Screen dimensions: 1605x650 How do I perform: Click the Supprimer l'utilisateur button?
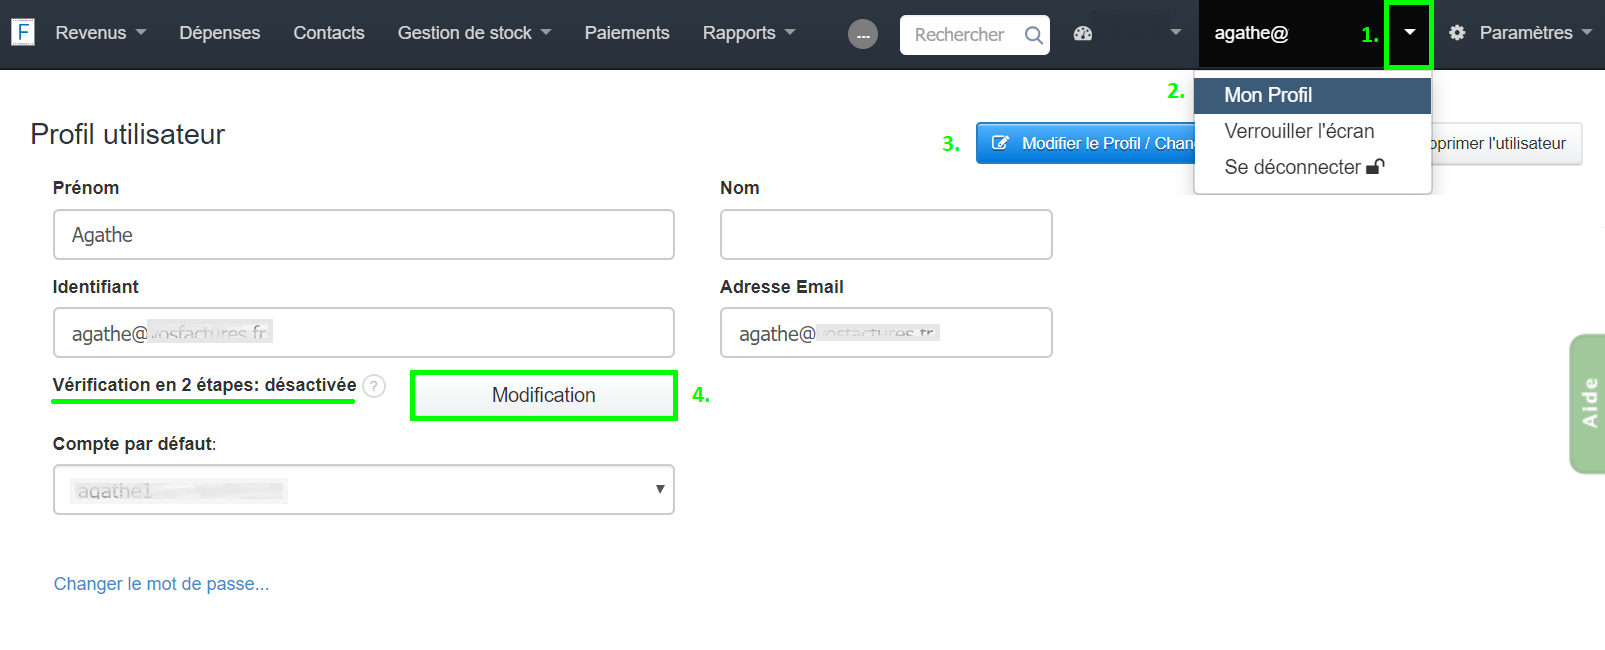pyautogui.click(x=1506, y=143)
